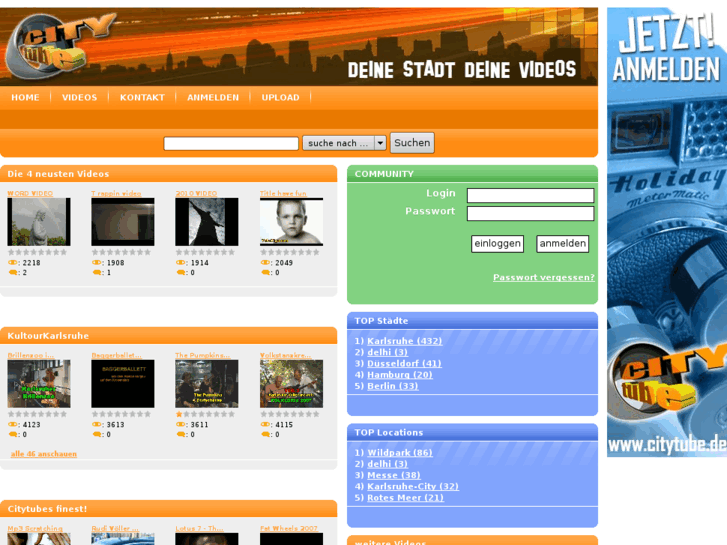
Task: Click the Fat Wheels 2007 title link
Action: [x=289, y=528]
